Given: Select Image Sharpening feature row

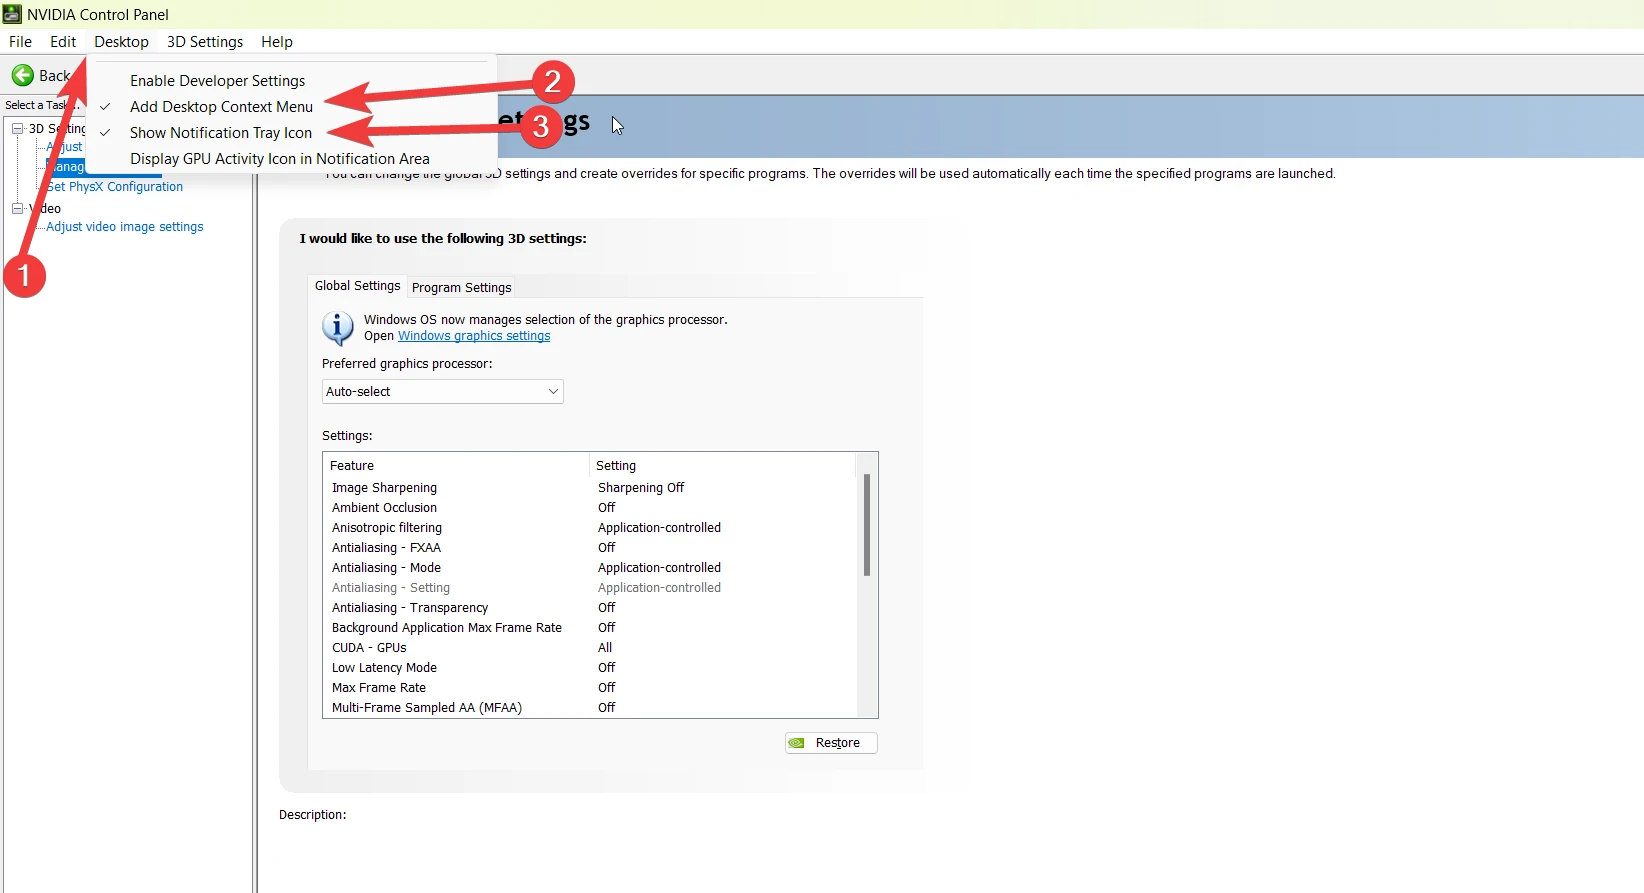Looking at the screenshot, I should click(x=590, y=488).
